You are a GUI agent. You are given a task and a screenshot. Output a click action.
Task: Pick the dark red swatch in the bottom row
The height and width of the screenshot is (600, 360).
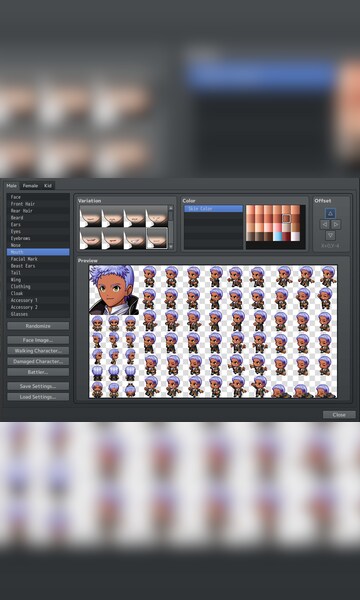click(x=287, y=236)
